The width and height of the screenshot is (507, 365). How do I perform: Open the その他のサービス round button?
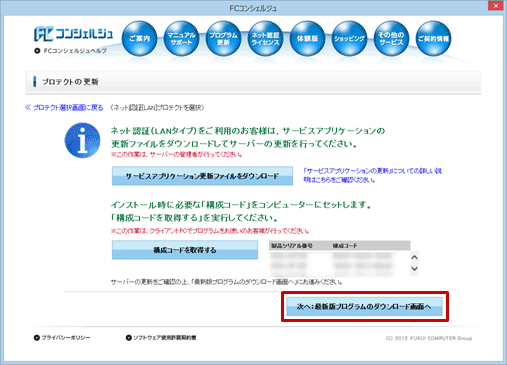point(391,39)
